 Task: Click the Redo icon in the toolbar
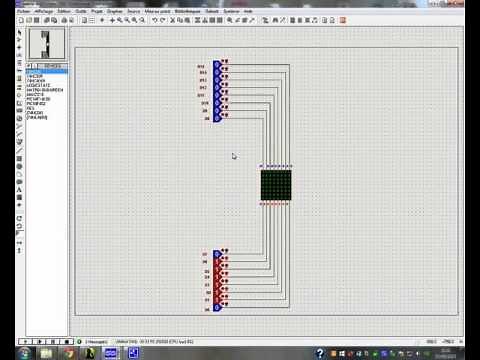tap(163, 20)
